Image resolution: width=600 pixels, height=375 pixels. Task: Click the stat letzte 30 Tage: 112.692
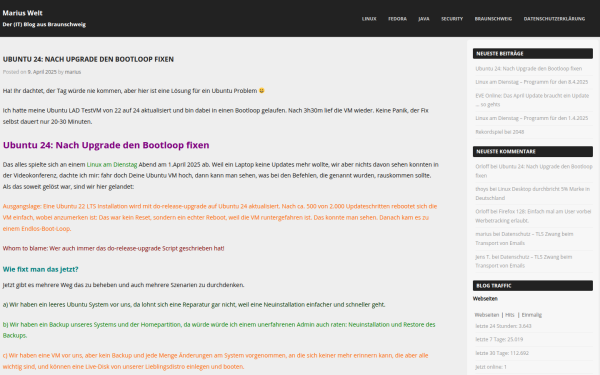(x=502, y=353)
